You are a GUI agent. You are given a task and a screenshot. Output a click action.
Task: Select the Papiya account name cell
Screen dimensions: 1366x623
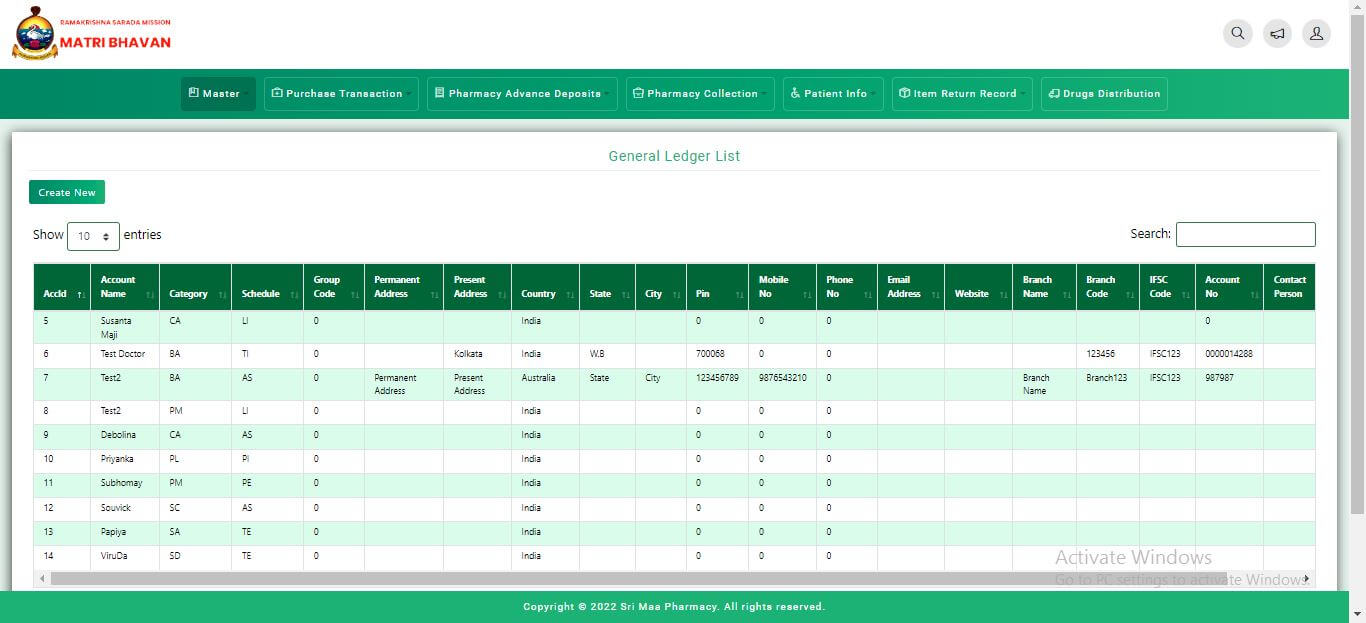point(124,532)
